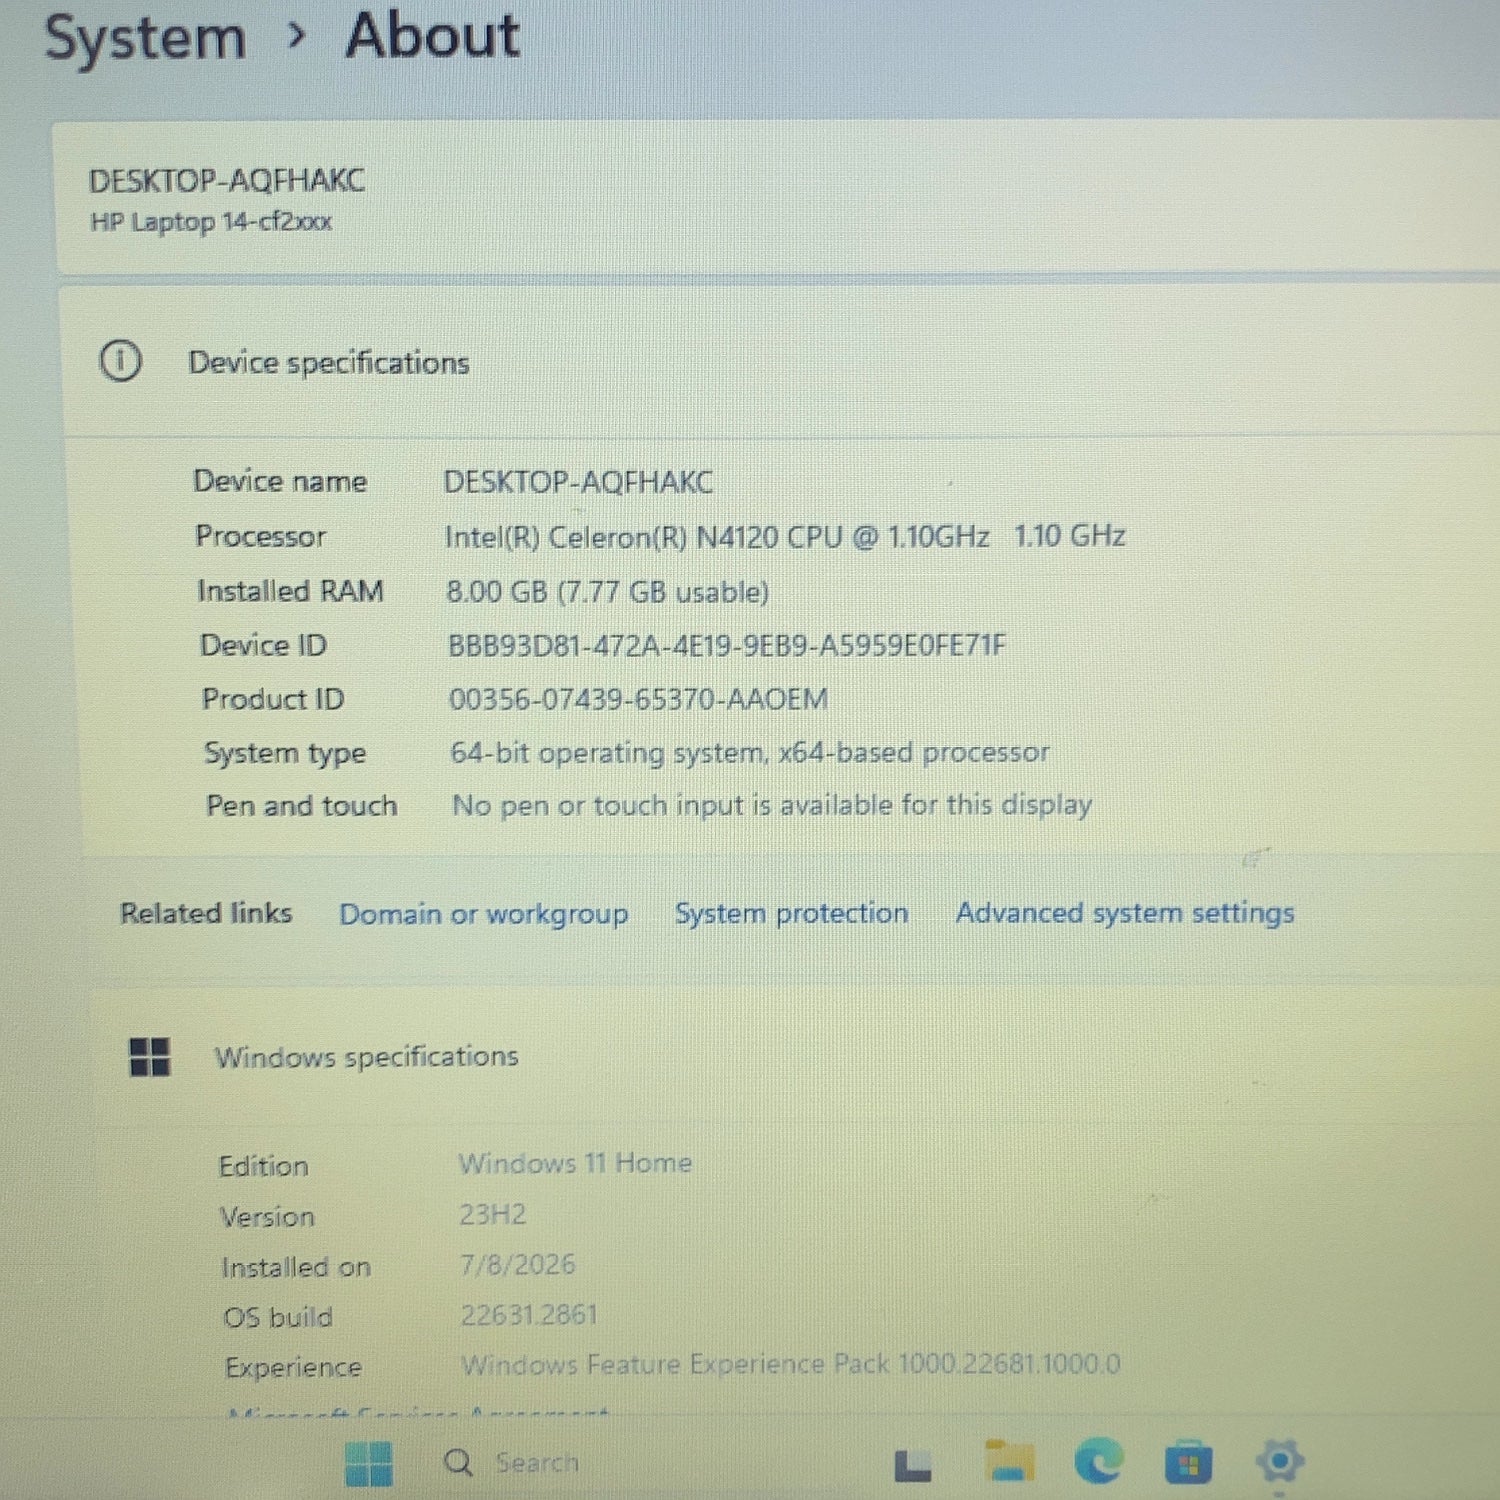Click the OS build label
The width and height of the screenshot is (1500, 1500).
278,1317
